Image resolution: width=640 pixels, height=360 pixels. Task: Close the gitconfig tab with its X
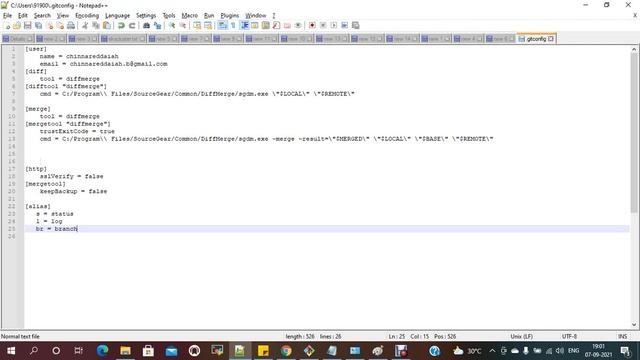(551, 39)
